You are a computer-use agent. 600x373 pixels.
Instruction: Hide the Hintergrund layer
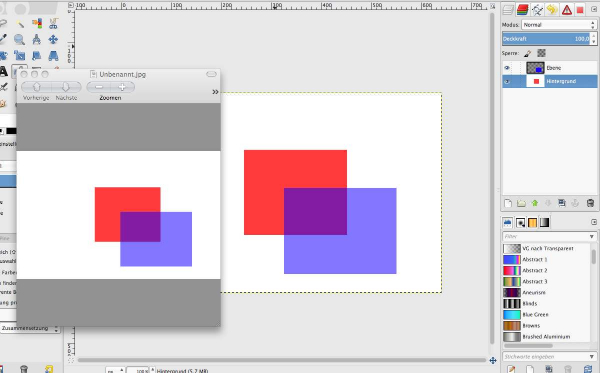click(x=507, y=81)
